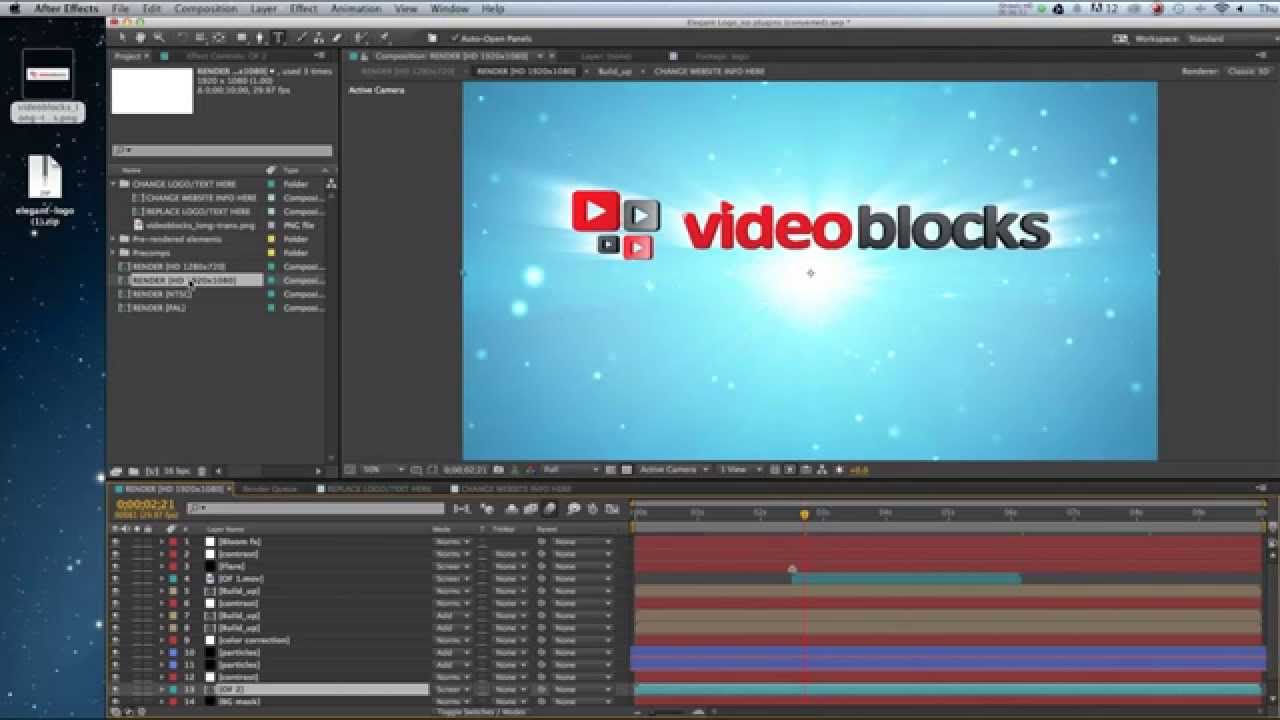Screen dimensions: 1280x720
Task: Click new folder icon in Project panel footer
Action: (x=133, y=471)
